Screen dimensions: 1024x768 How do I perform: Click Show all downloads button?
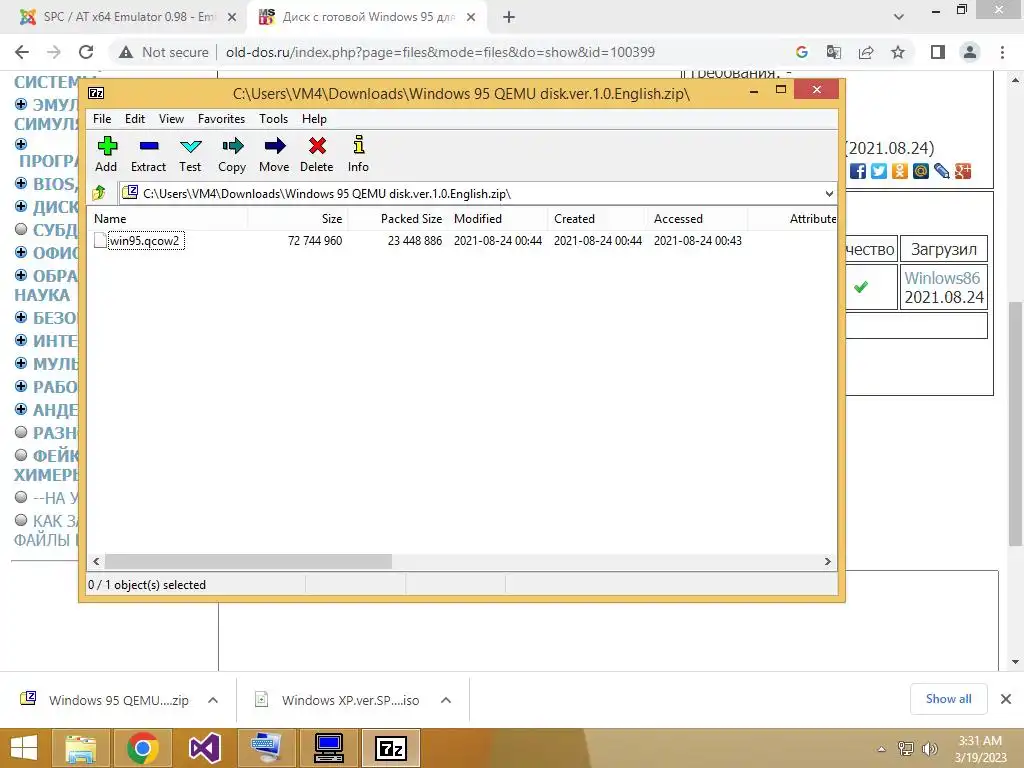(948, 699)
